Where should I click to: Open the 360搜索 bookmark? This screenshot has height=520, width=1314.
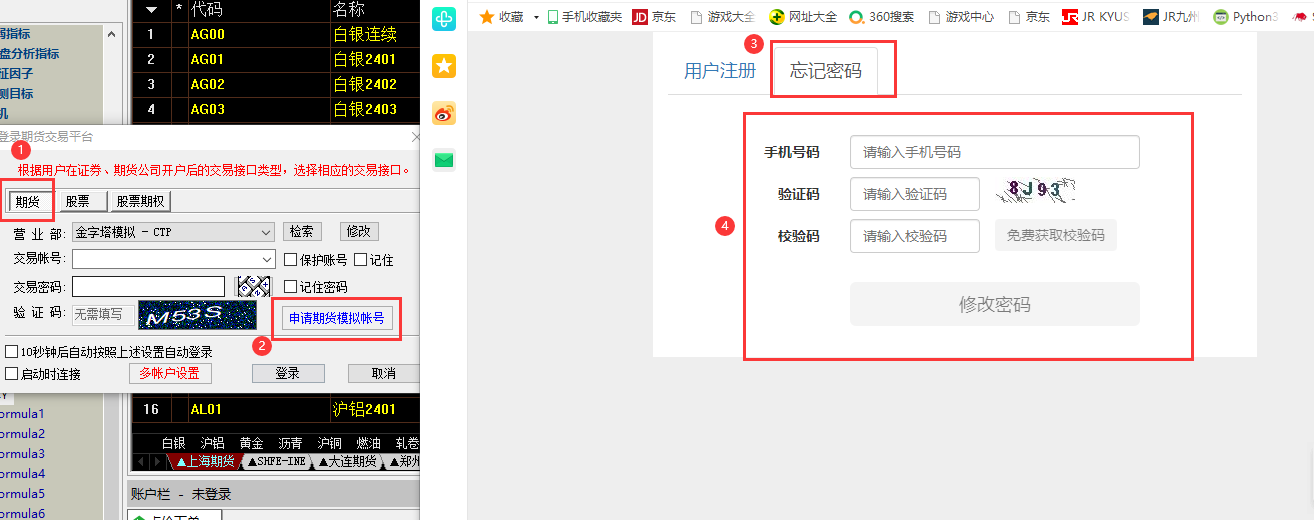pyautogui.click(x=881, y=17)
